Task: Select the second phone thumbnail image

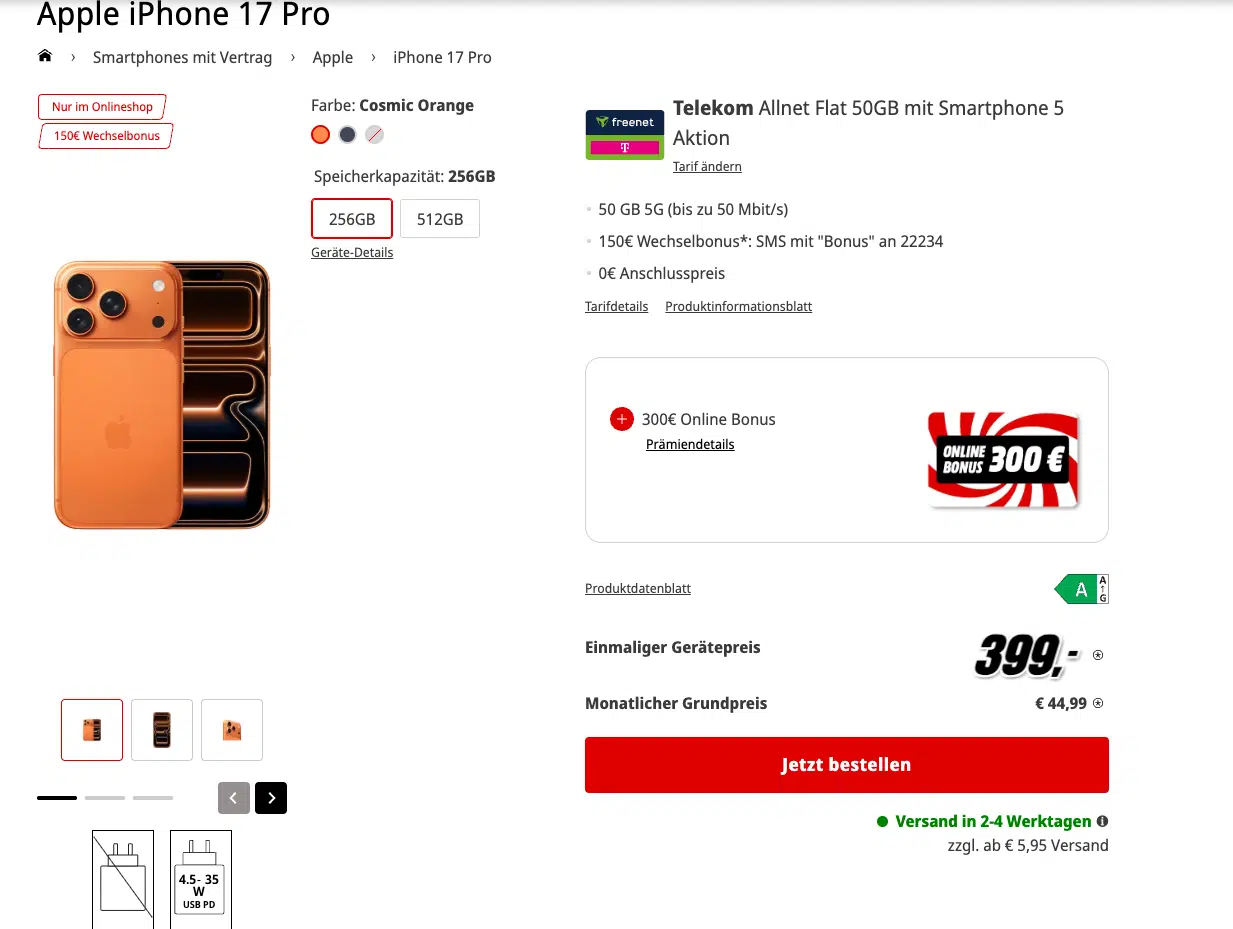Action: pyautogui.click(x=162, y=730)
